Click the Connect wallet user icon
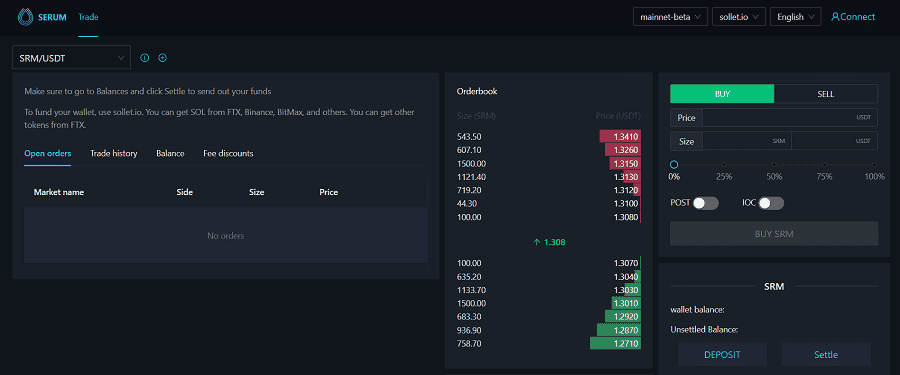The image size is (900, 375). click(x=835, y=17)
